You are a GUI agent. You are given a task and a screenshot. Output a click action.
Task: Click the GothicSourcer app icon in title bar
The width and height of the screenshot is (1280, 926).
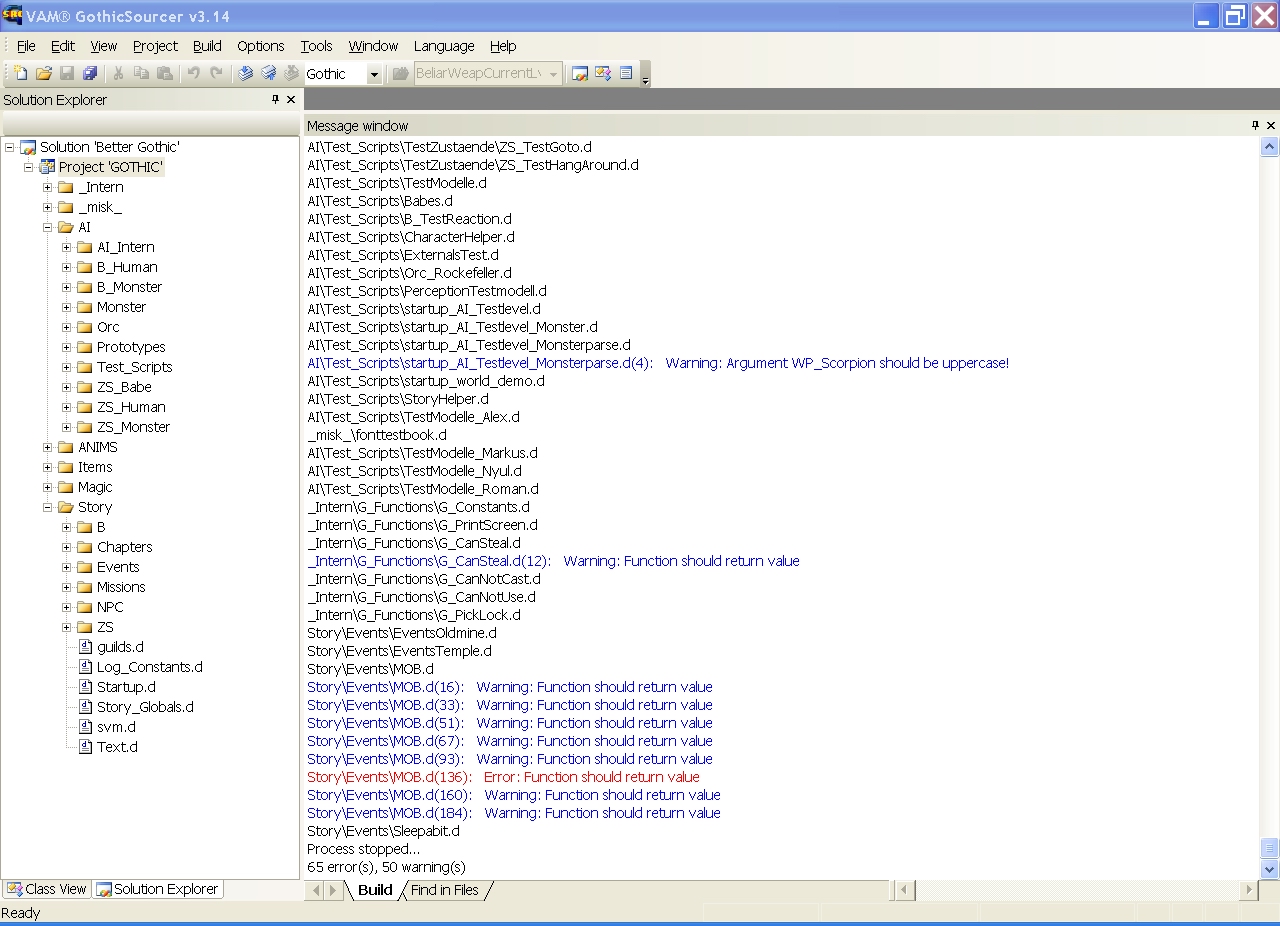(13, 15)
